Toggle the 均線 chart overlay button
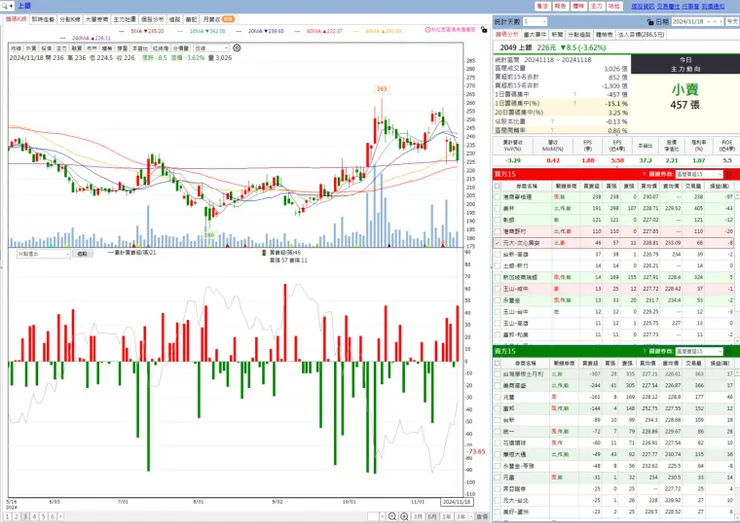Screen dimensions: 740x523 [16, 48]
